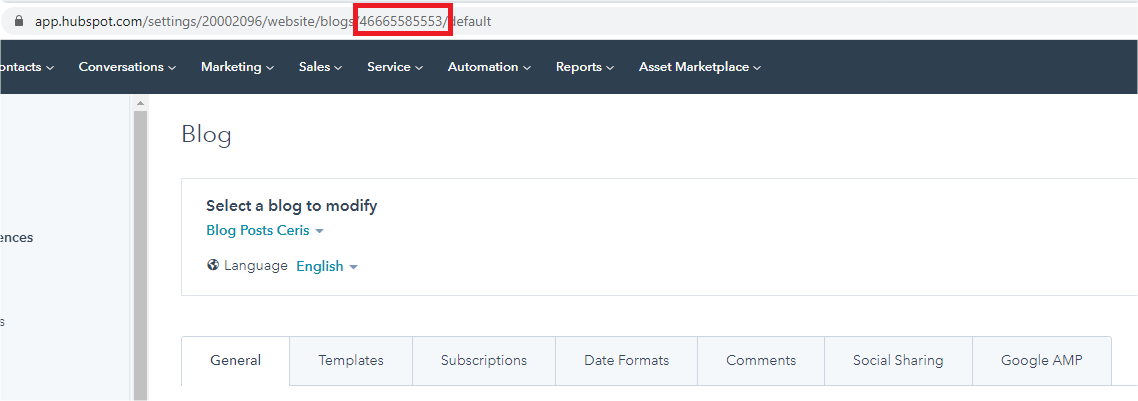Image resolution: width=1138 pixels, height=401 pixels.
Task: Expand the Service navigation menu
Action: (x=395, y=67)
